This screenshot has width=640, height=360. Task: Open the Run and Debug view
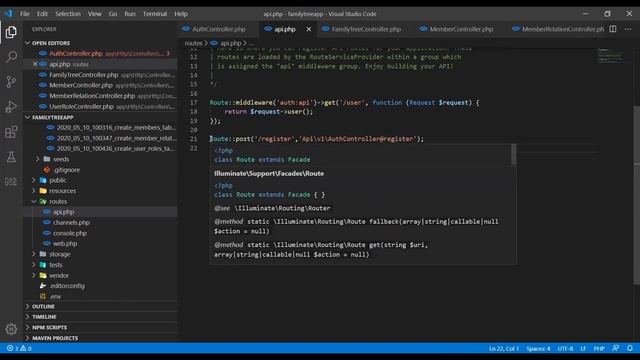[x=11, y=107]
